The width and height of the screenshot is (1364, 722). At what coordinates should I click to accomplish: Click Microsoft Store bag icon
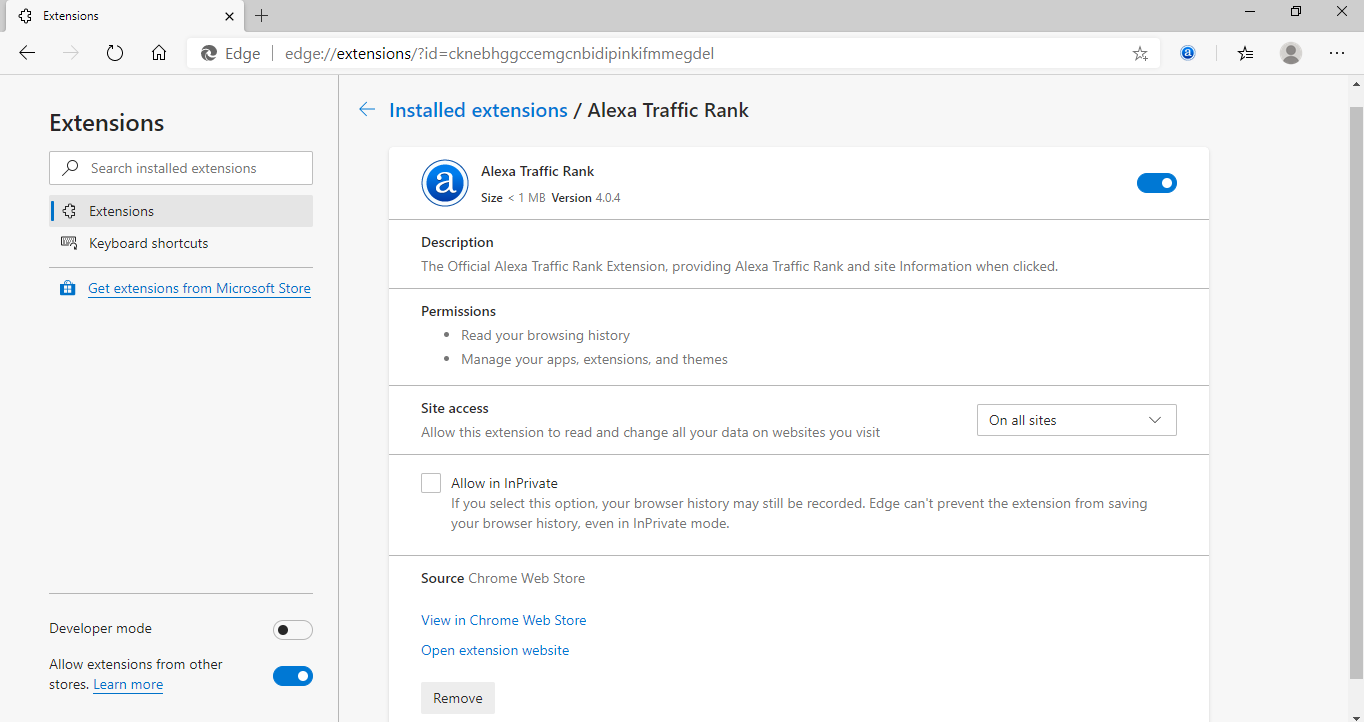coord(67,288)
